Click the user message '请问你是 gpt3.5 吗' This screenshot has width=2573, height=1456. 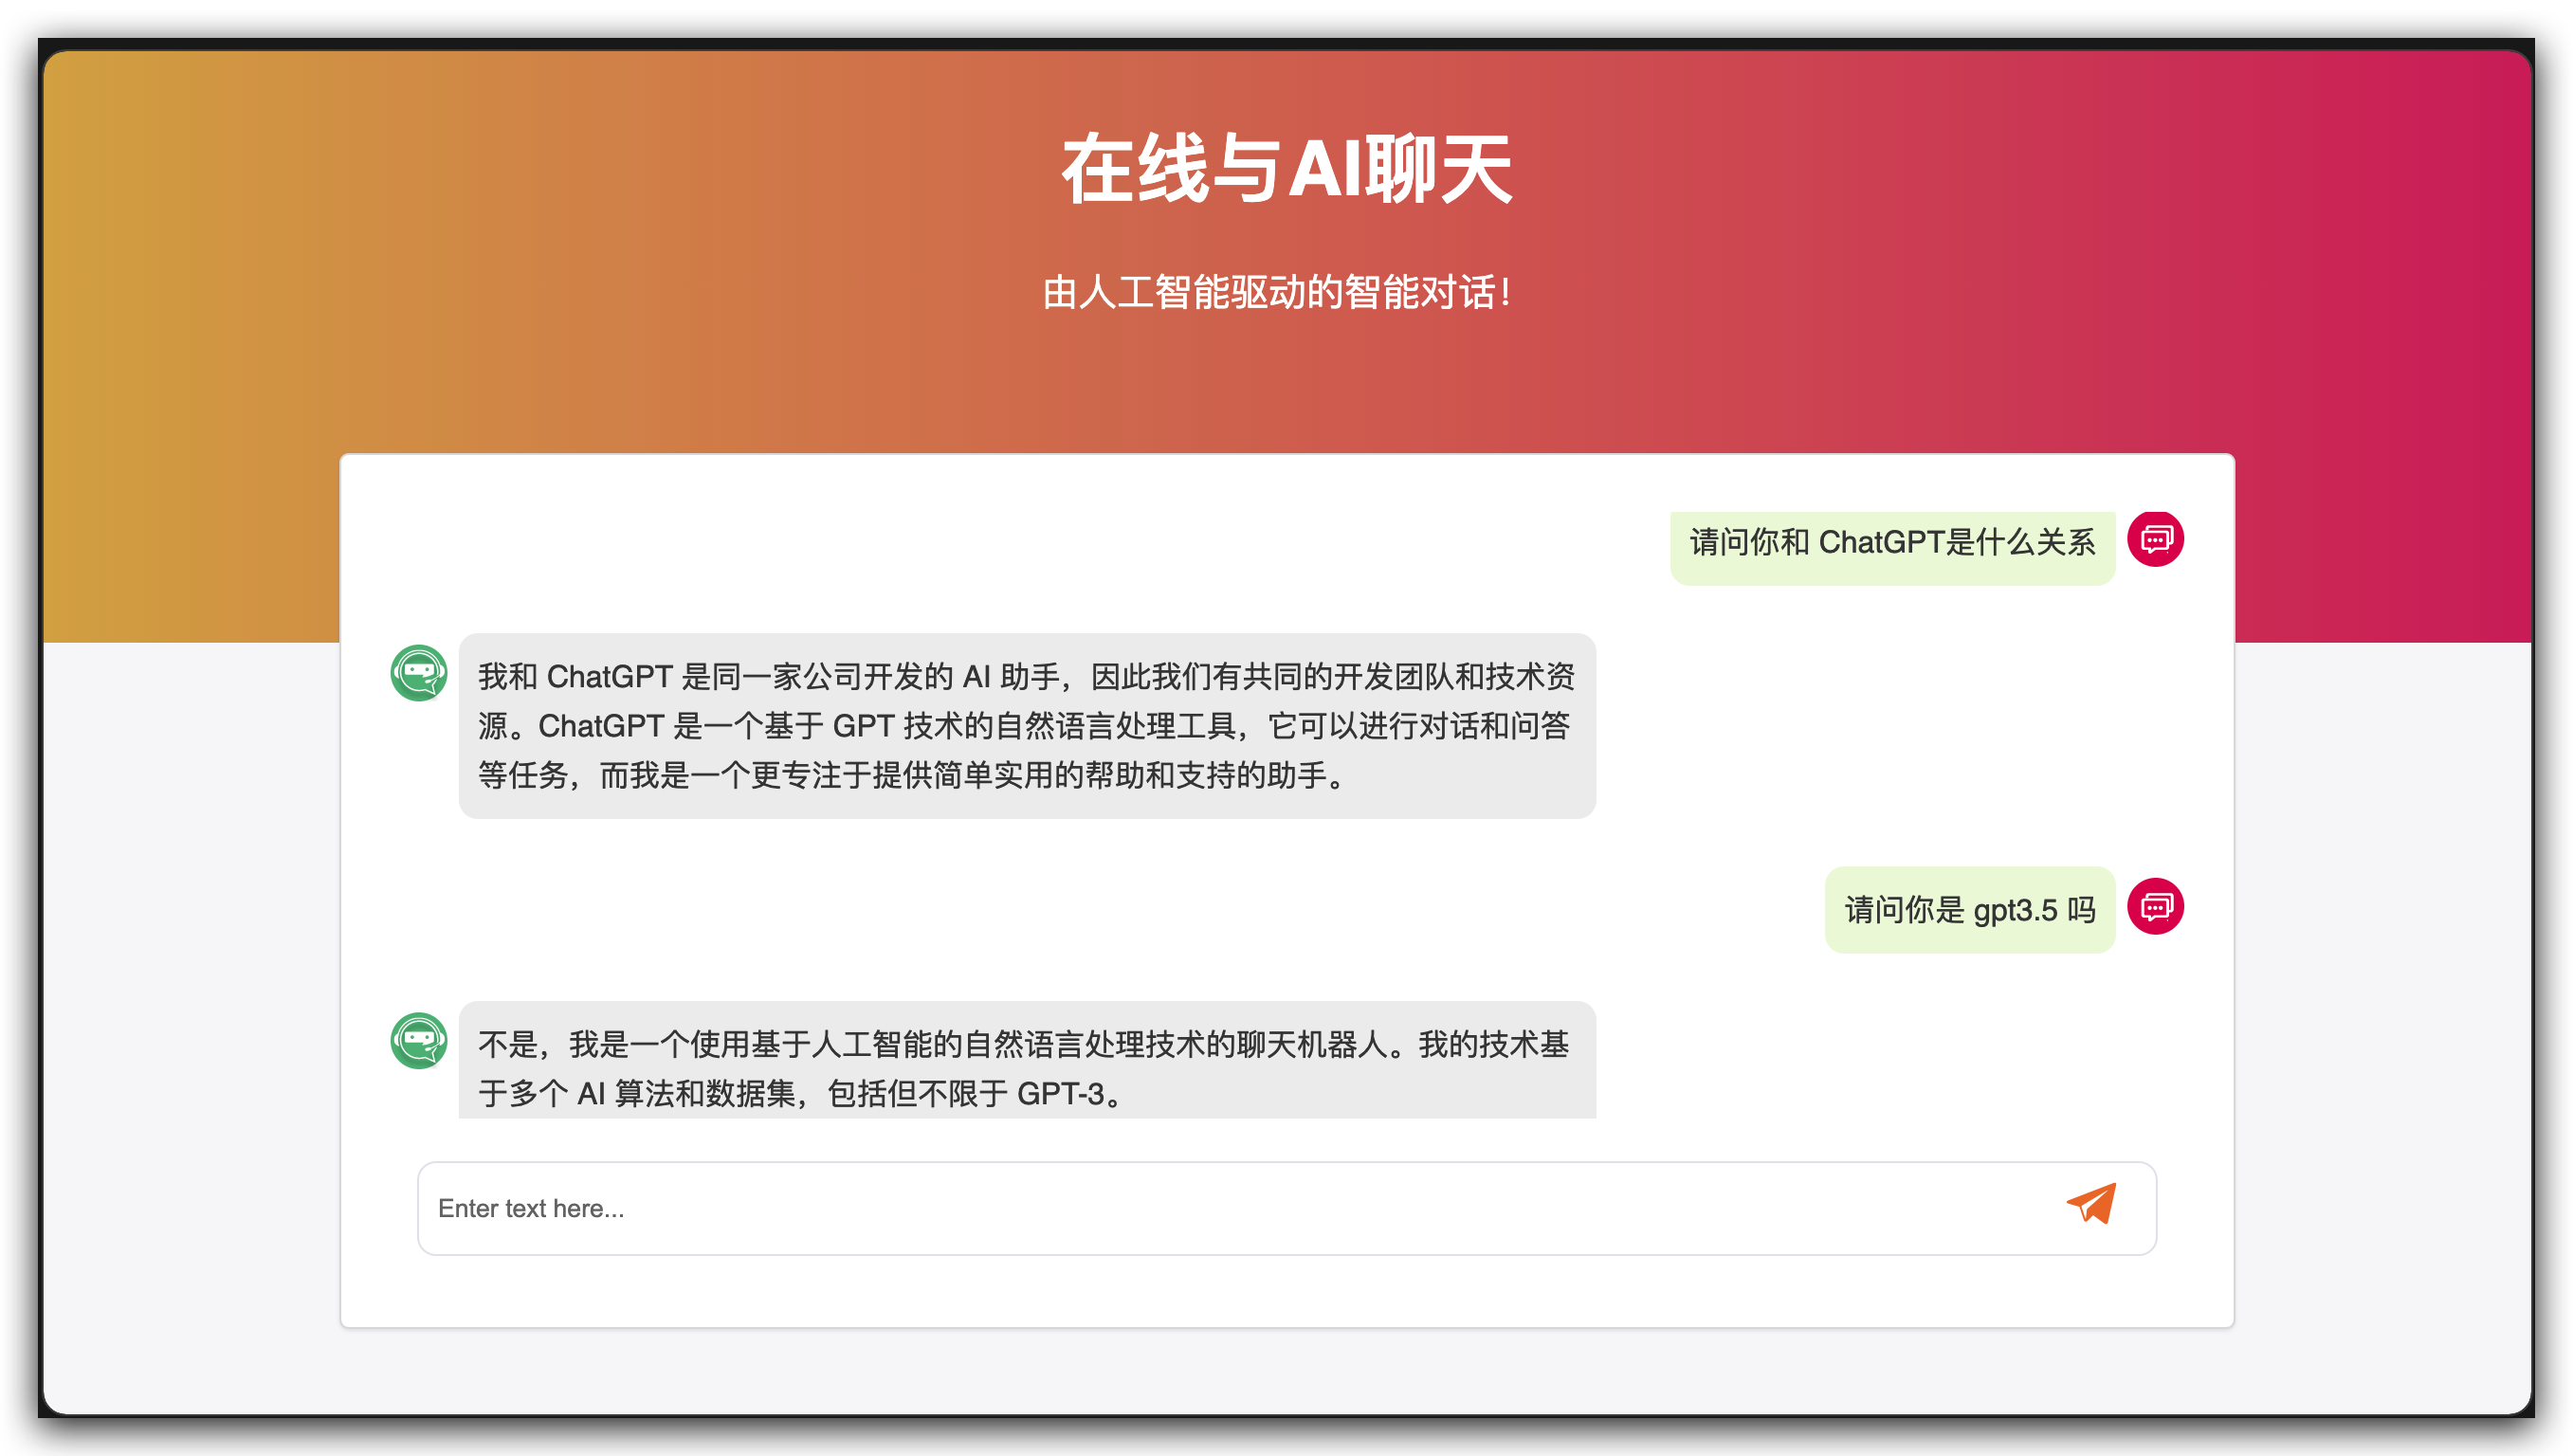point(1968,909)
